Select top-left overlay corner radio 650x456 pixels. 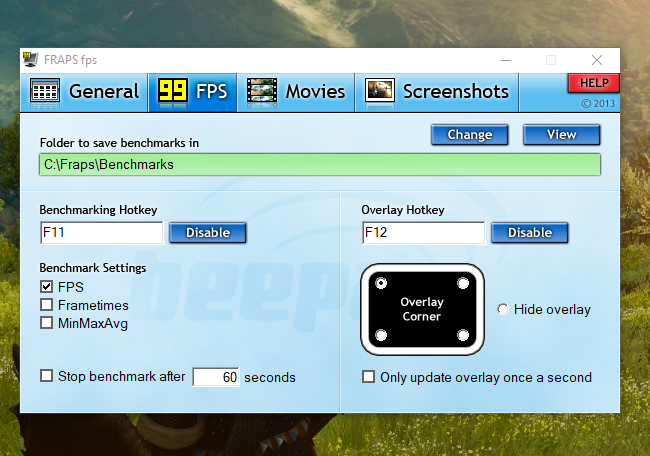381,283
